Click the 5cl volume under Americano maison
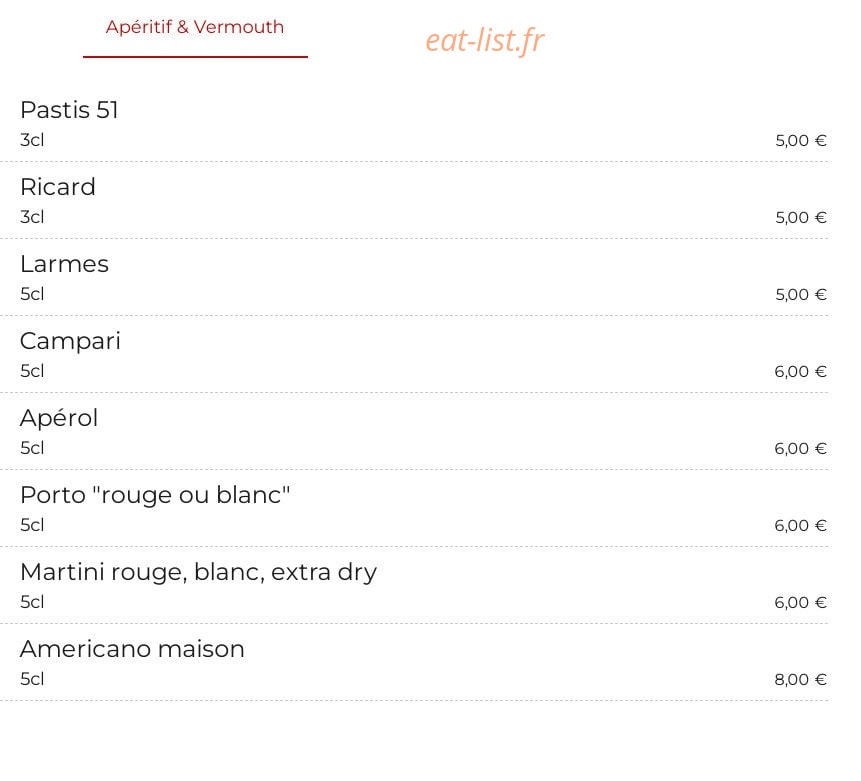The height and width of the screenshot is (781, 861). pos(32,679)
